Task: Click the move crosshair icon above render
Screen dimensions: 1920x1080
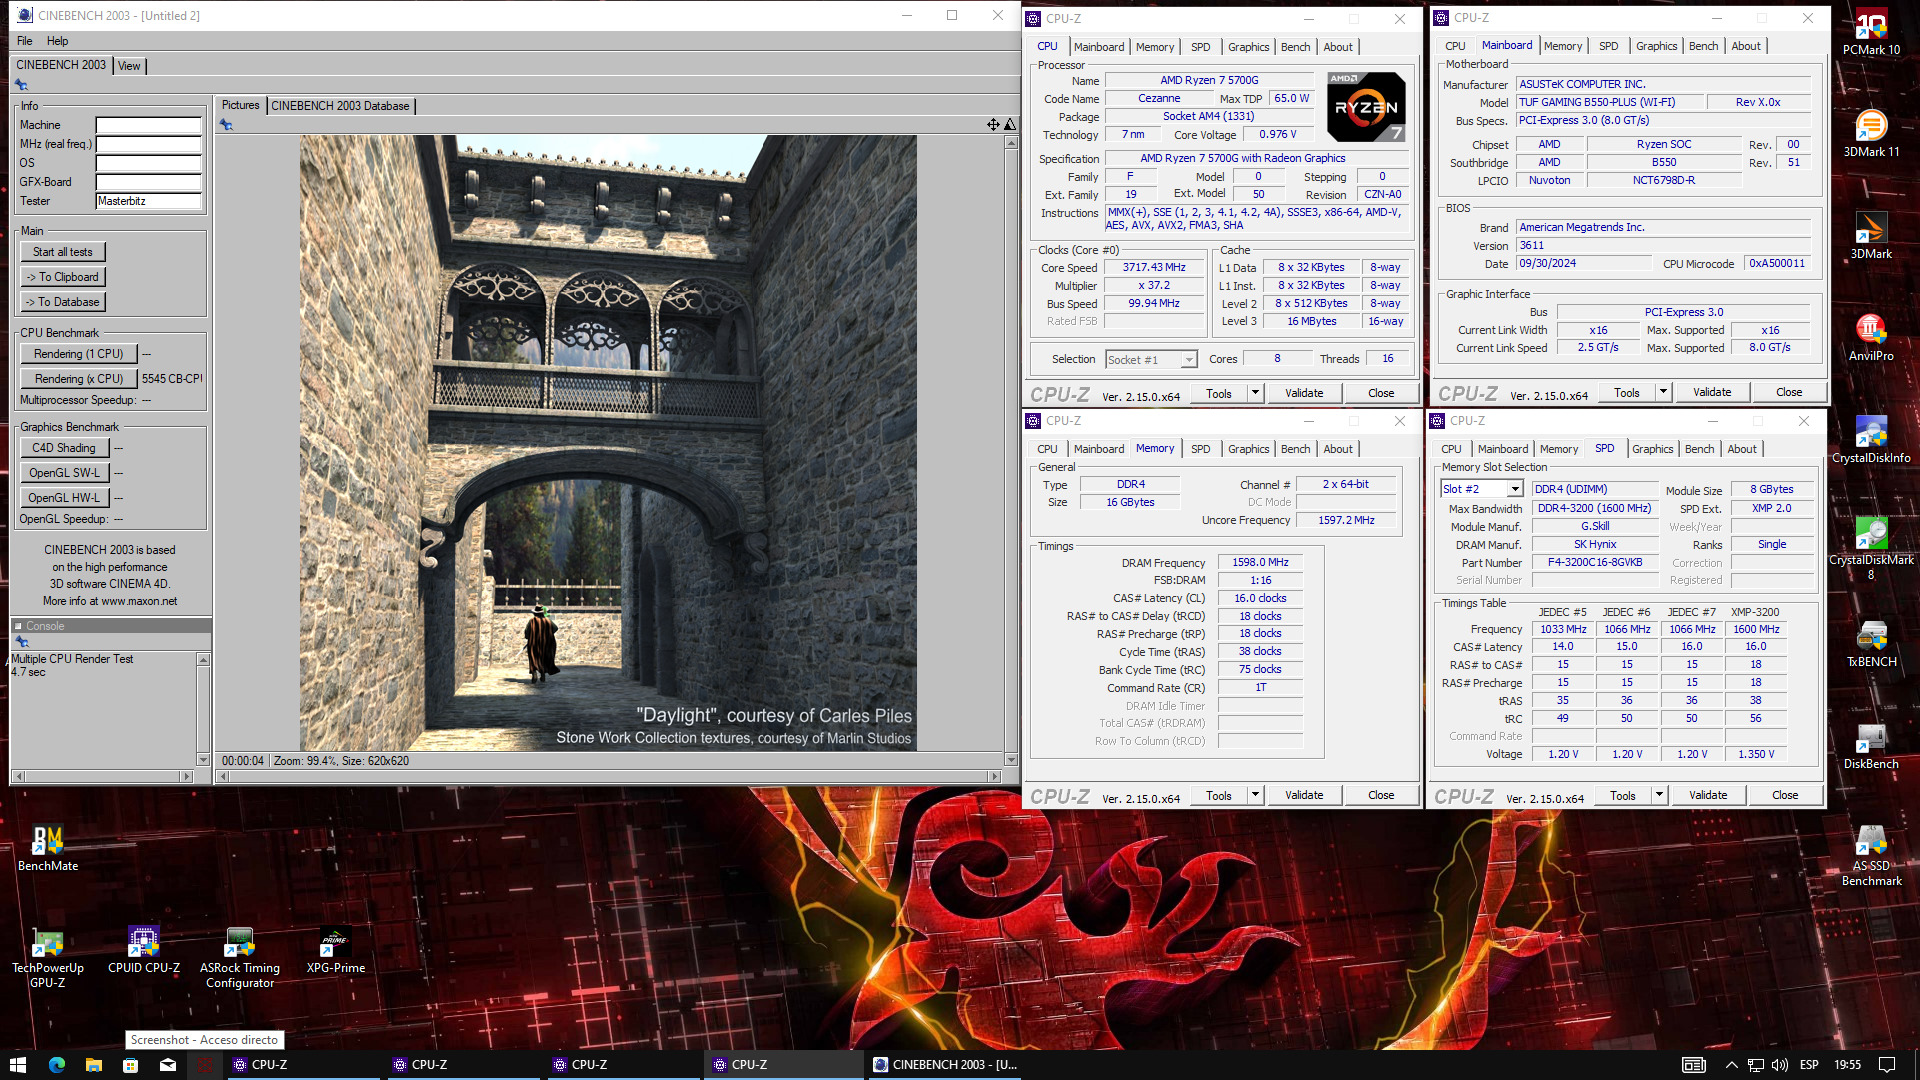Action: point(993,125)
